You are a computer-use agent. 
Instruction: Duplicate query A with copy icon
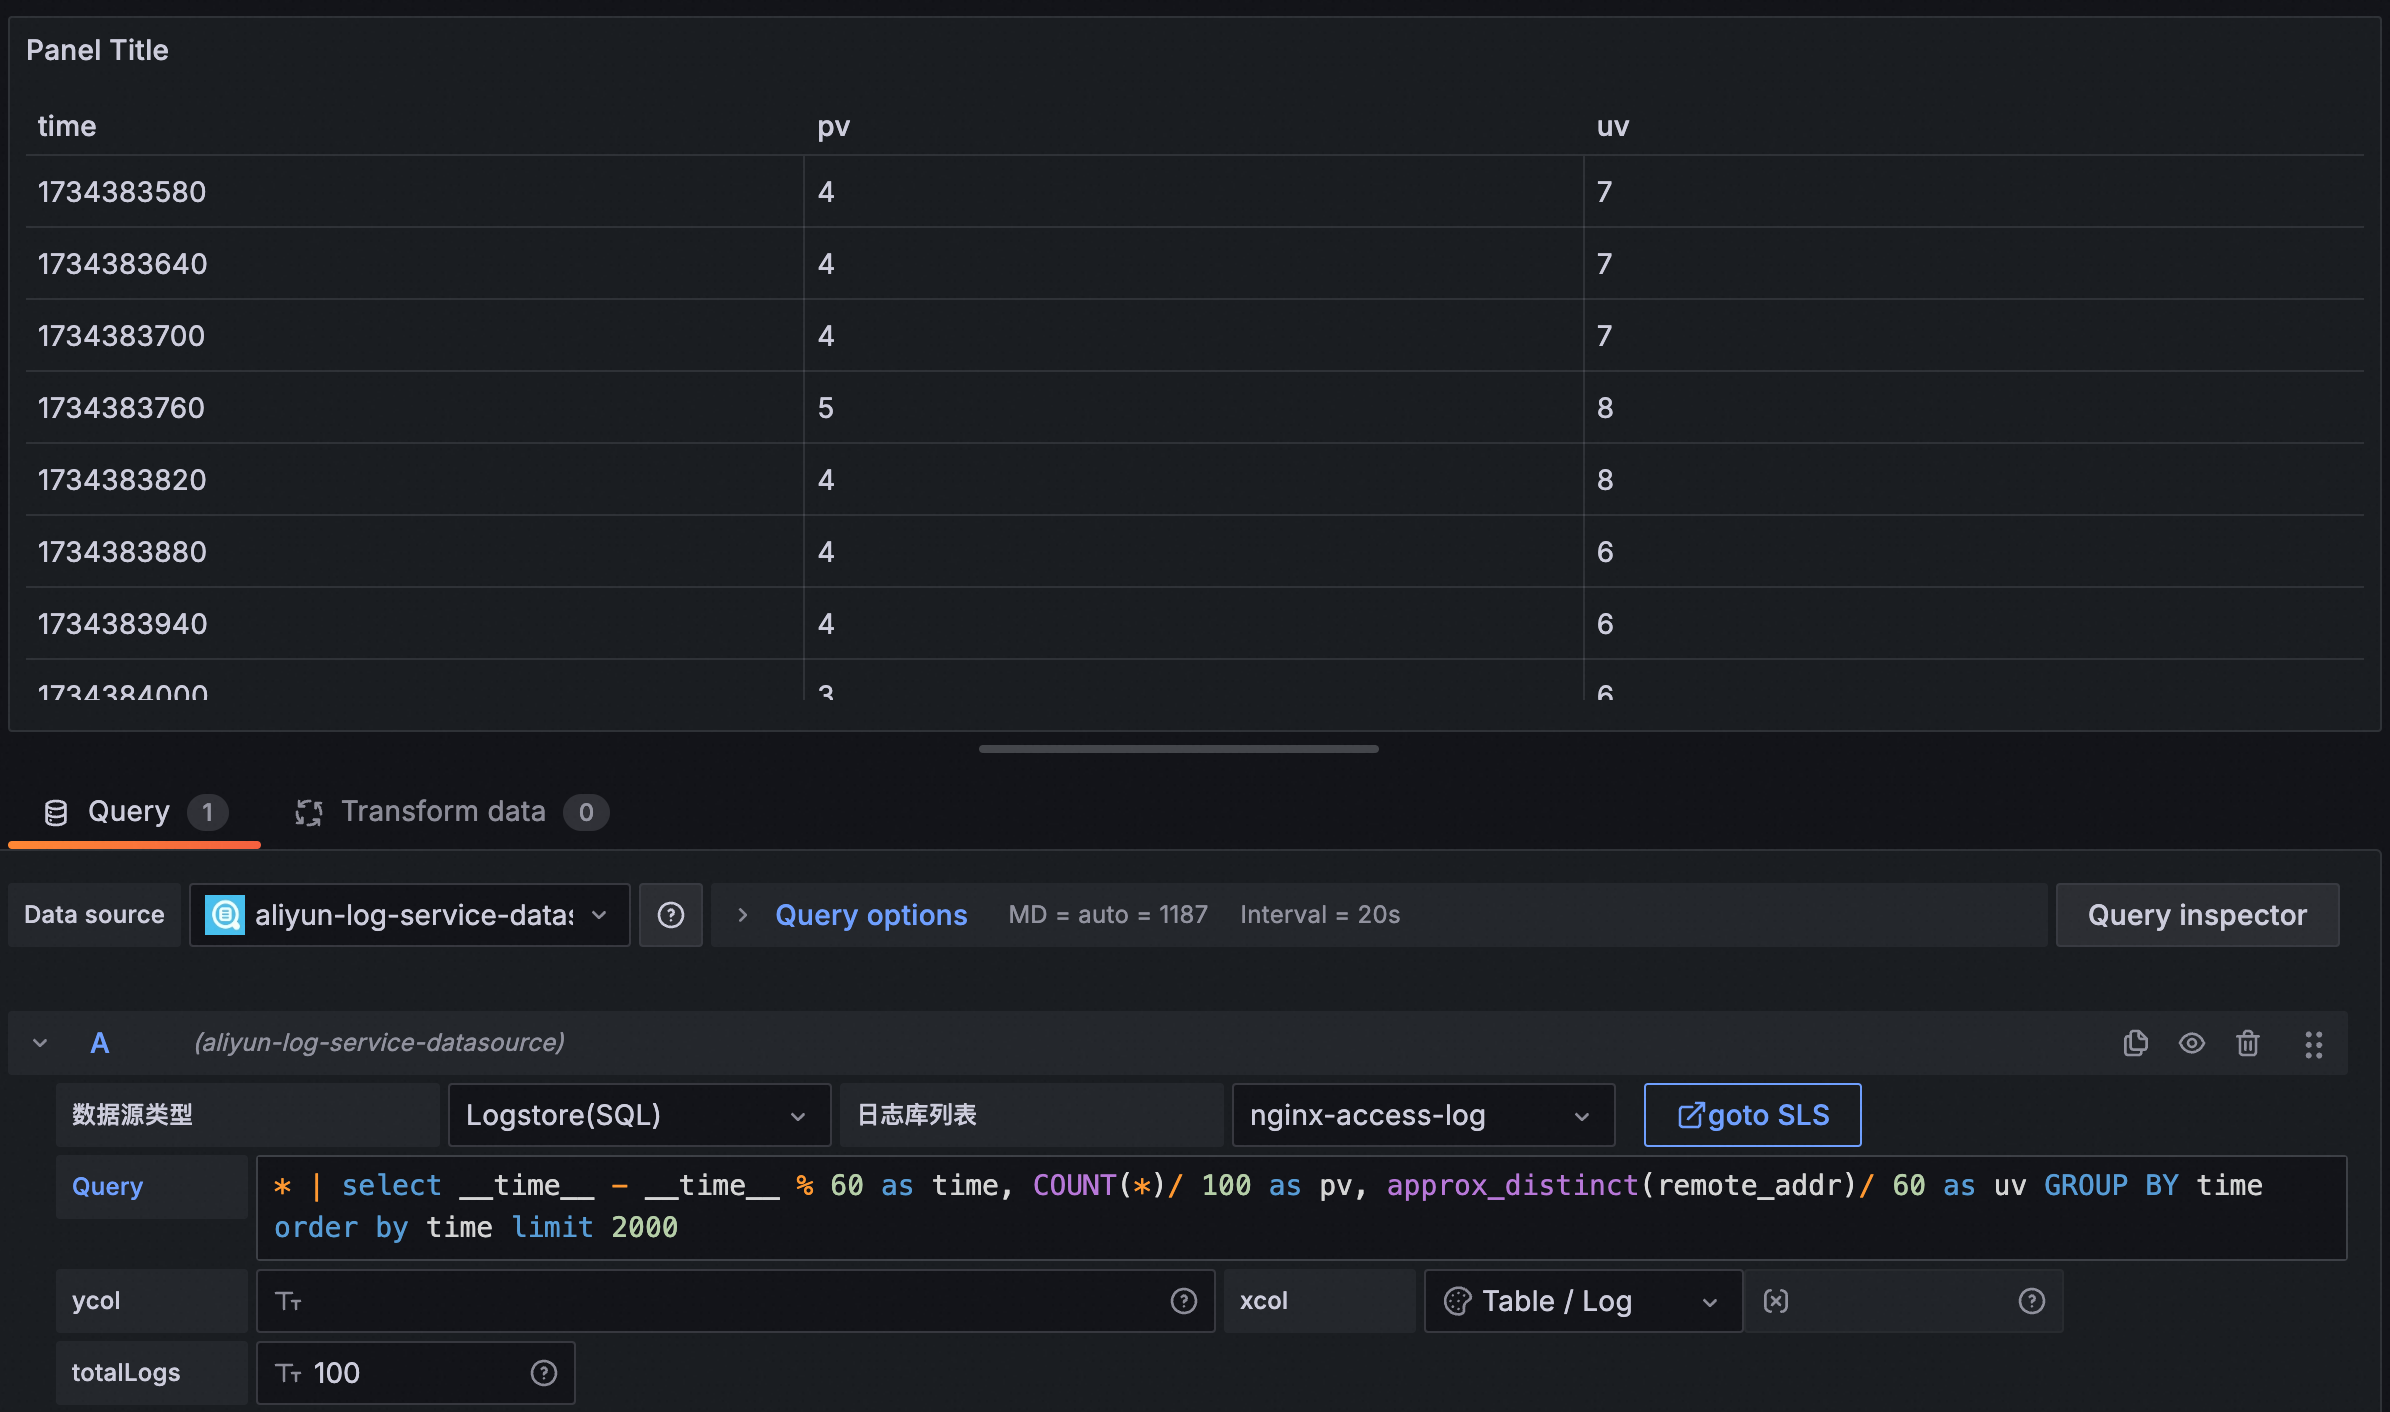point(2135,1043)
